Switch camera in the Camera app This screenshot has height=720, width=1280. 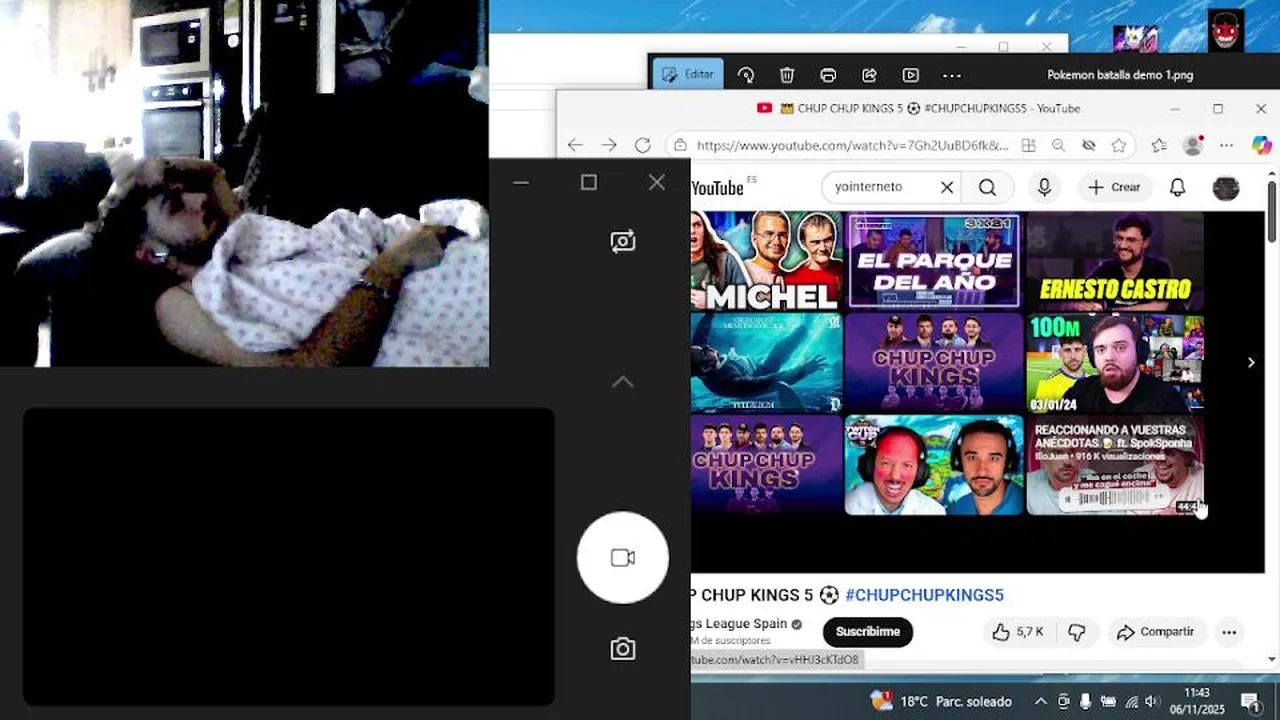tap(623, 241)
